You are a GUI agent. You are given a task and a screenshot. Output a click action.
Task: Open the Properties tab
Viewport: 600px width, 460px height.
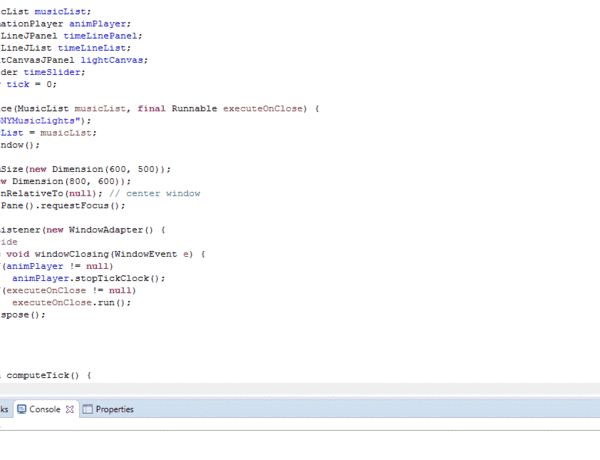114,409
